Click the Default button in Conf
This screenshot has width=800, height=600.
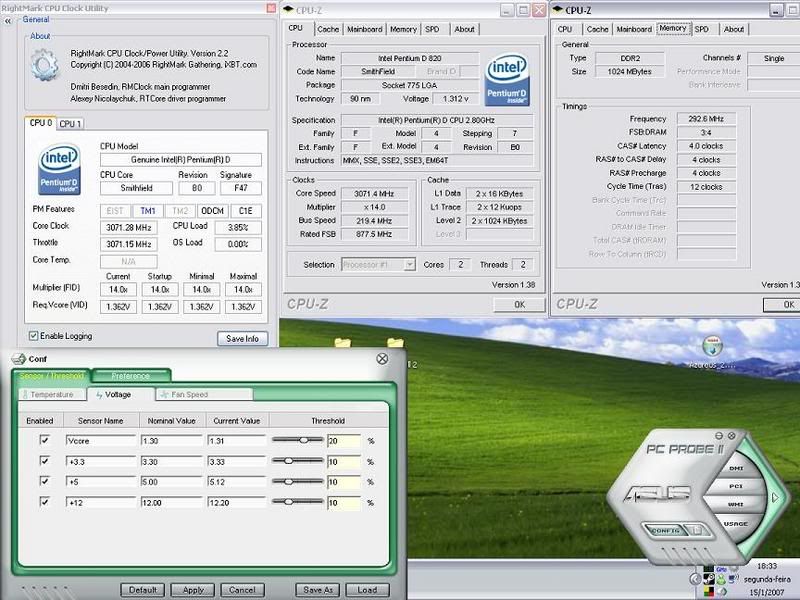pos(143,590)
